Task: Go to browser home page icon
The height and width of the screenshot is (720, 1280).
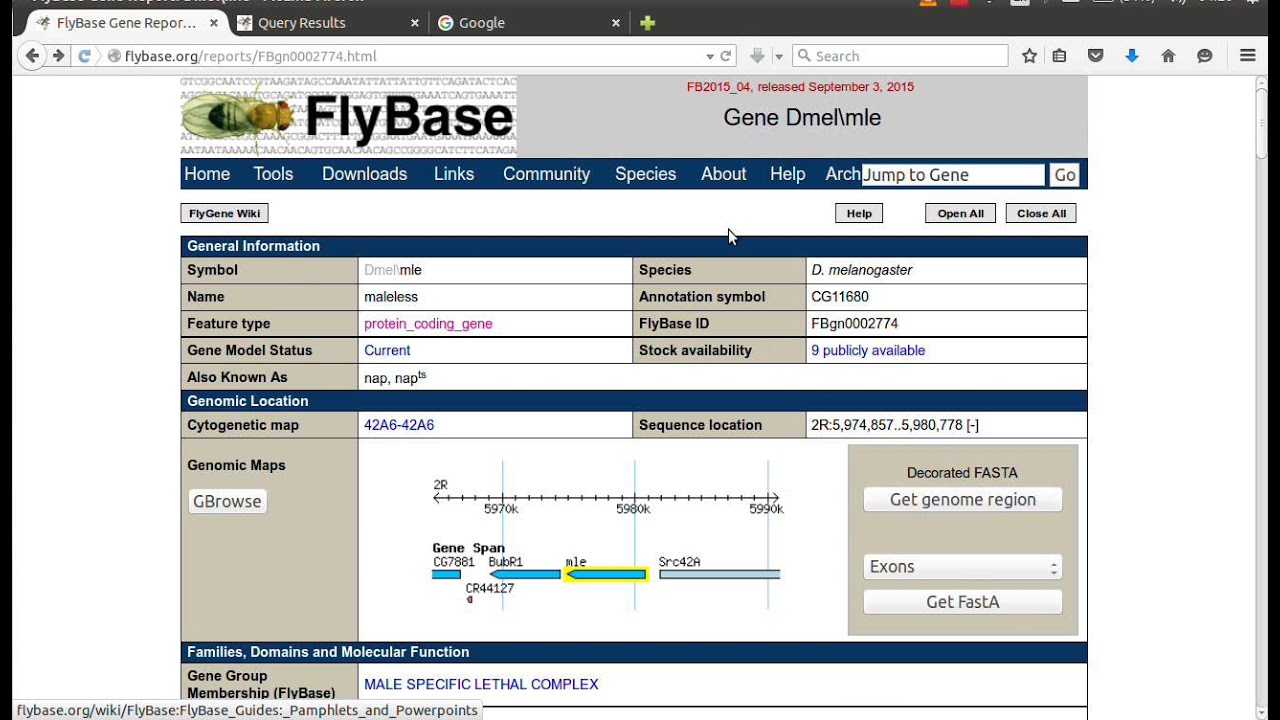Action: point(1168,56)
